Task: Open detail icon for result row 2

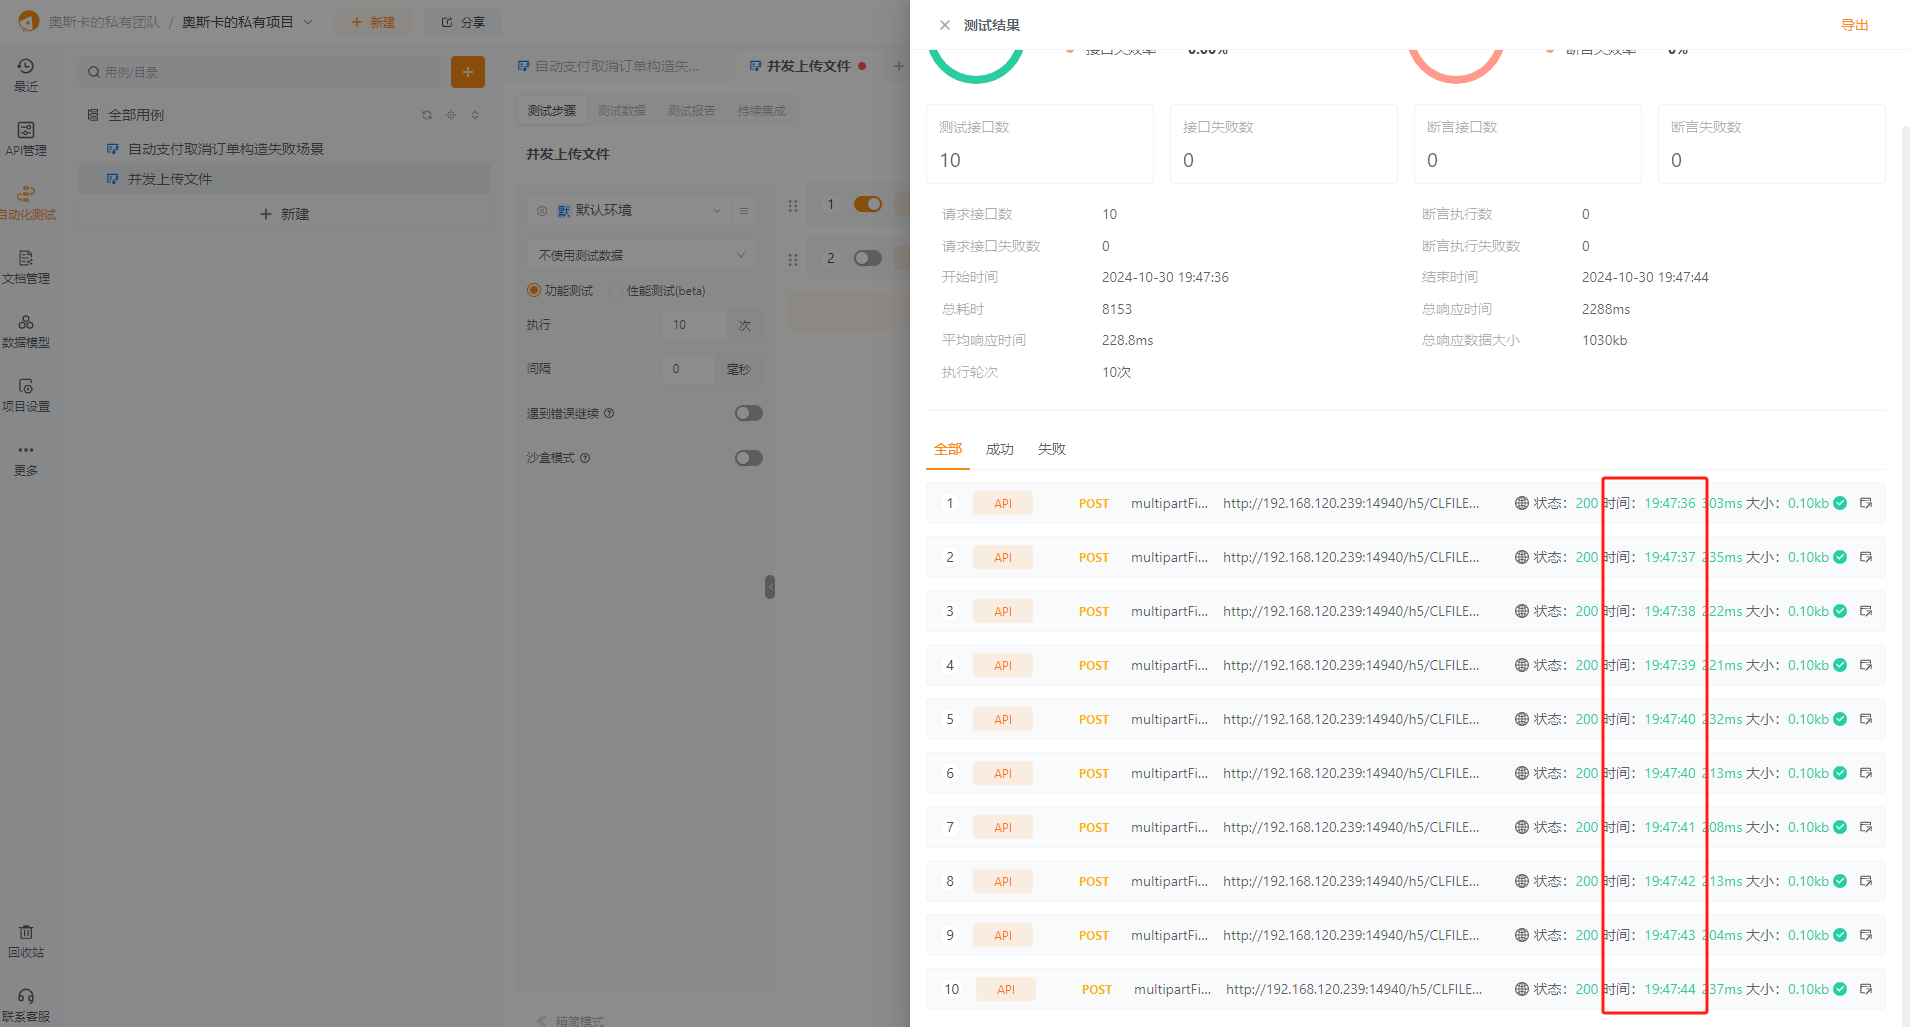Action: tap(1866, 557)
